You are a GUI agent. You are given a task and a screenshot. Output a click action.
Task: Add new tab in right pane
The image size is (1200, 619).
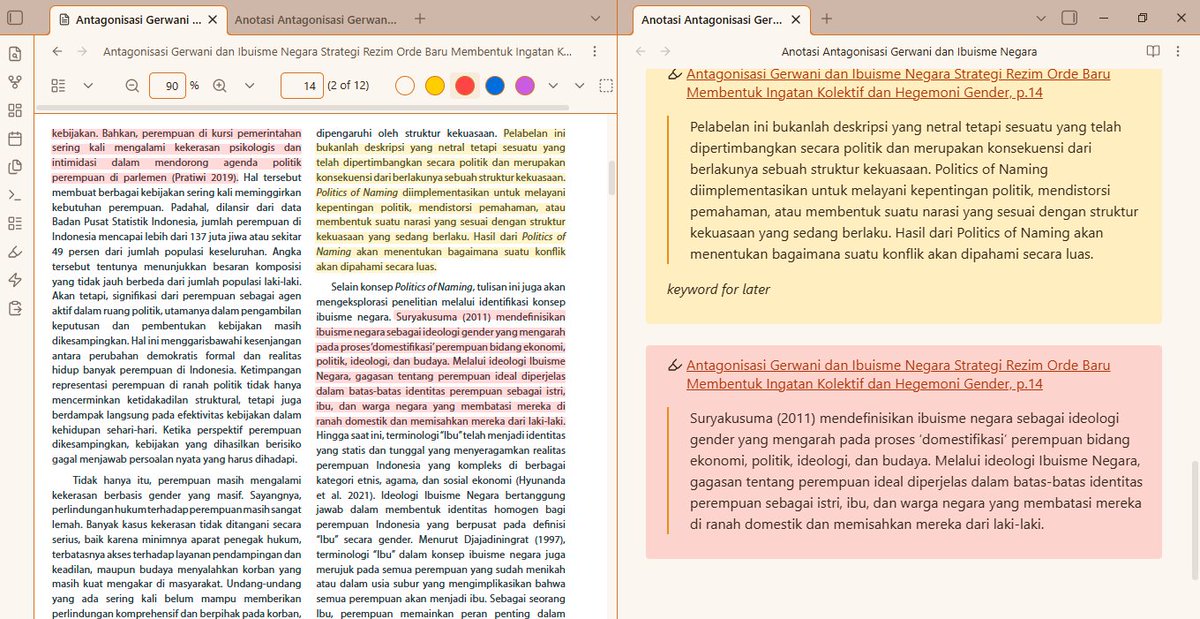[826, 19]
